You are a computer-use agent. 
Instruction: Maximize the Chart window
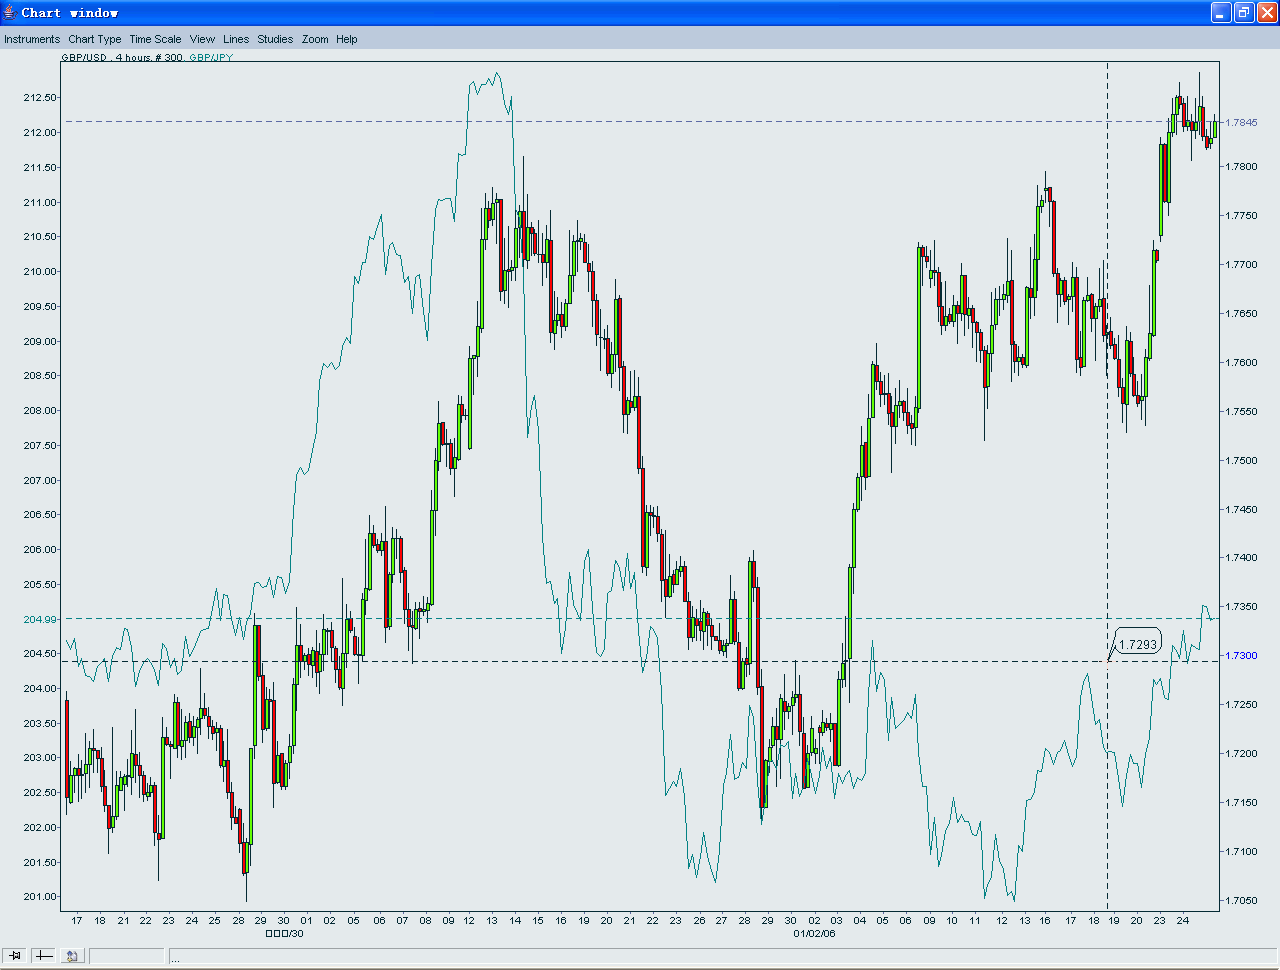point(1244,12)
